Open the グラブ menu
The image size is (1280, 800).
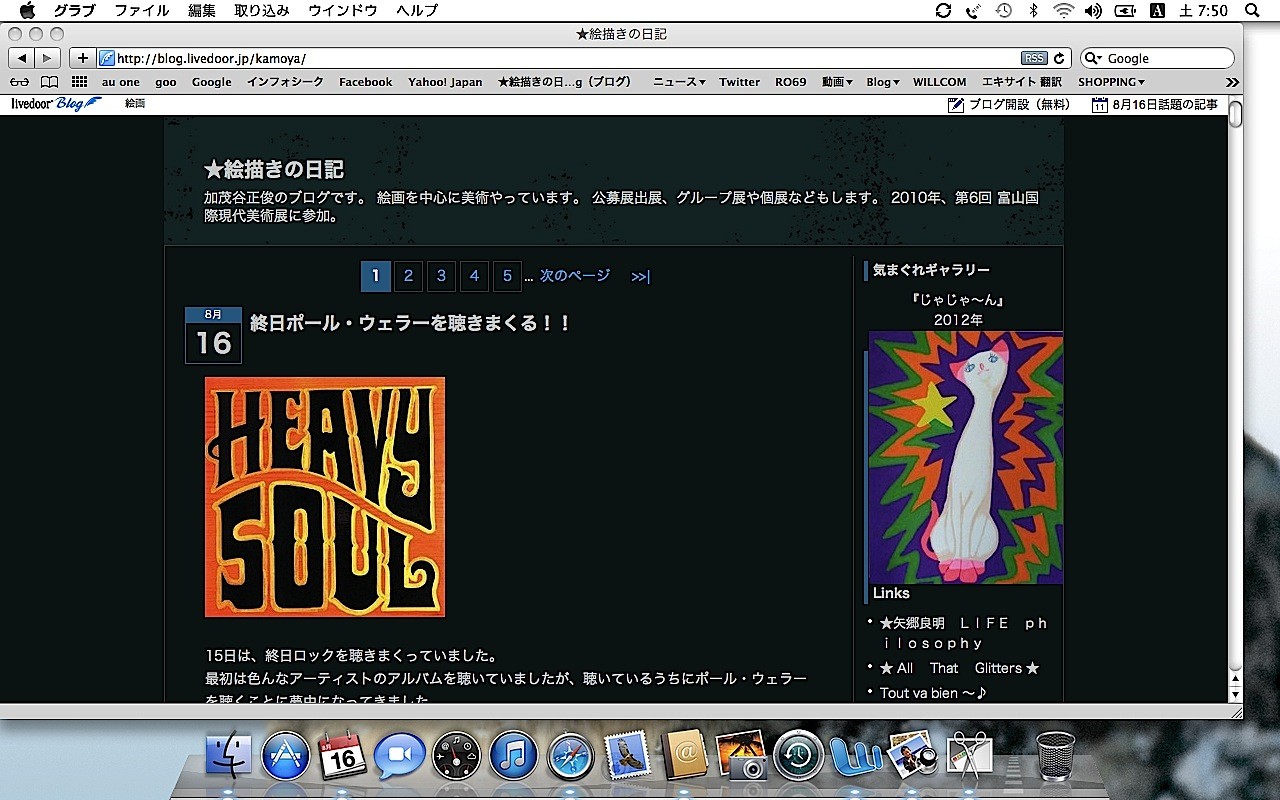(x=75, y=10)
